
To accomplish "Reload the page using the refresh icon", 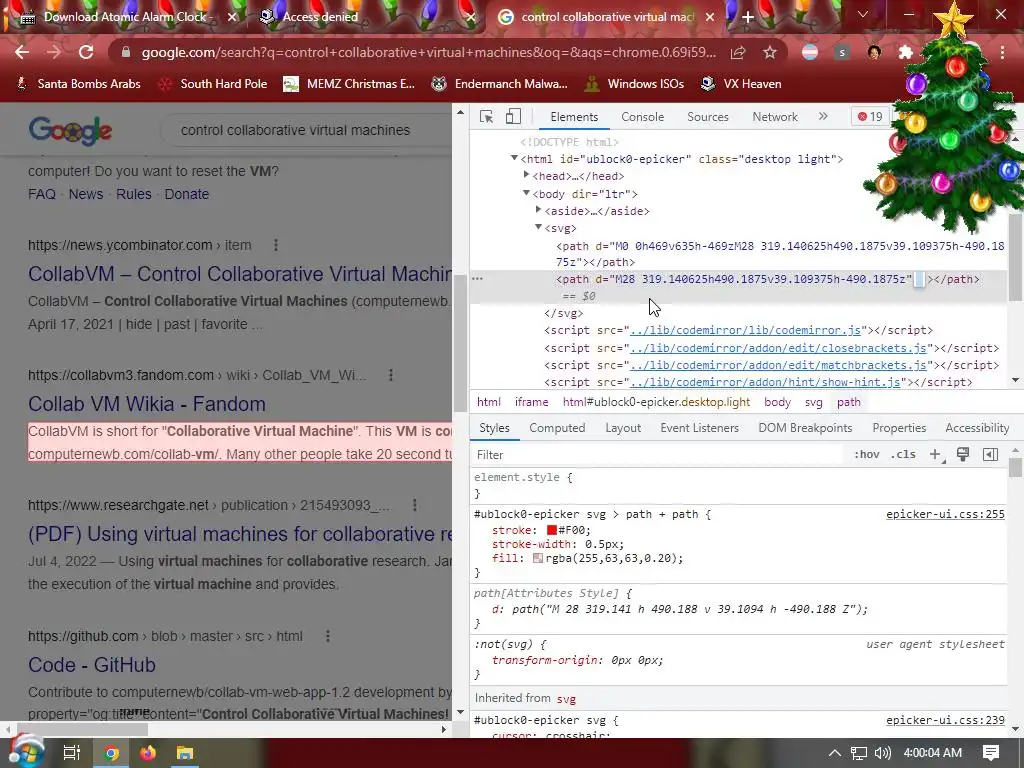I will coord(86,52).
